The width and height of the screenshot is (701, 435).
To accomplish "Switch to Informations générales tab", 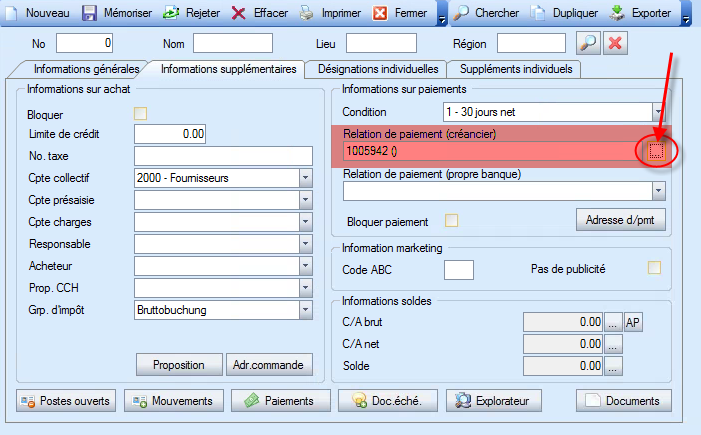I will point(86,69).
